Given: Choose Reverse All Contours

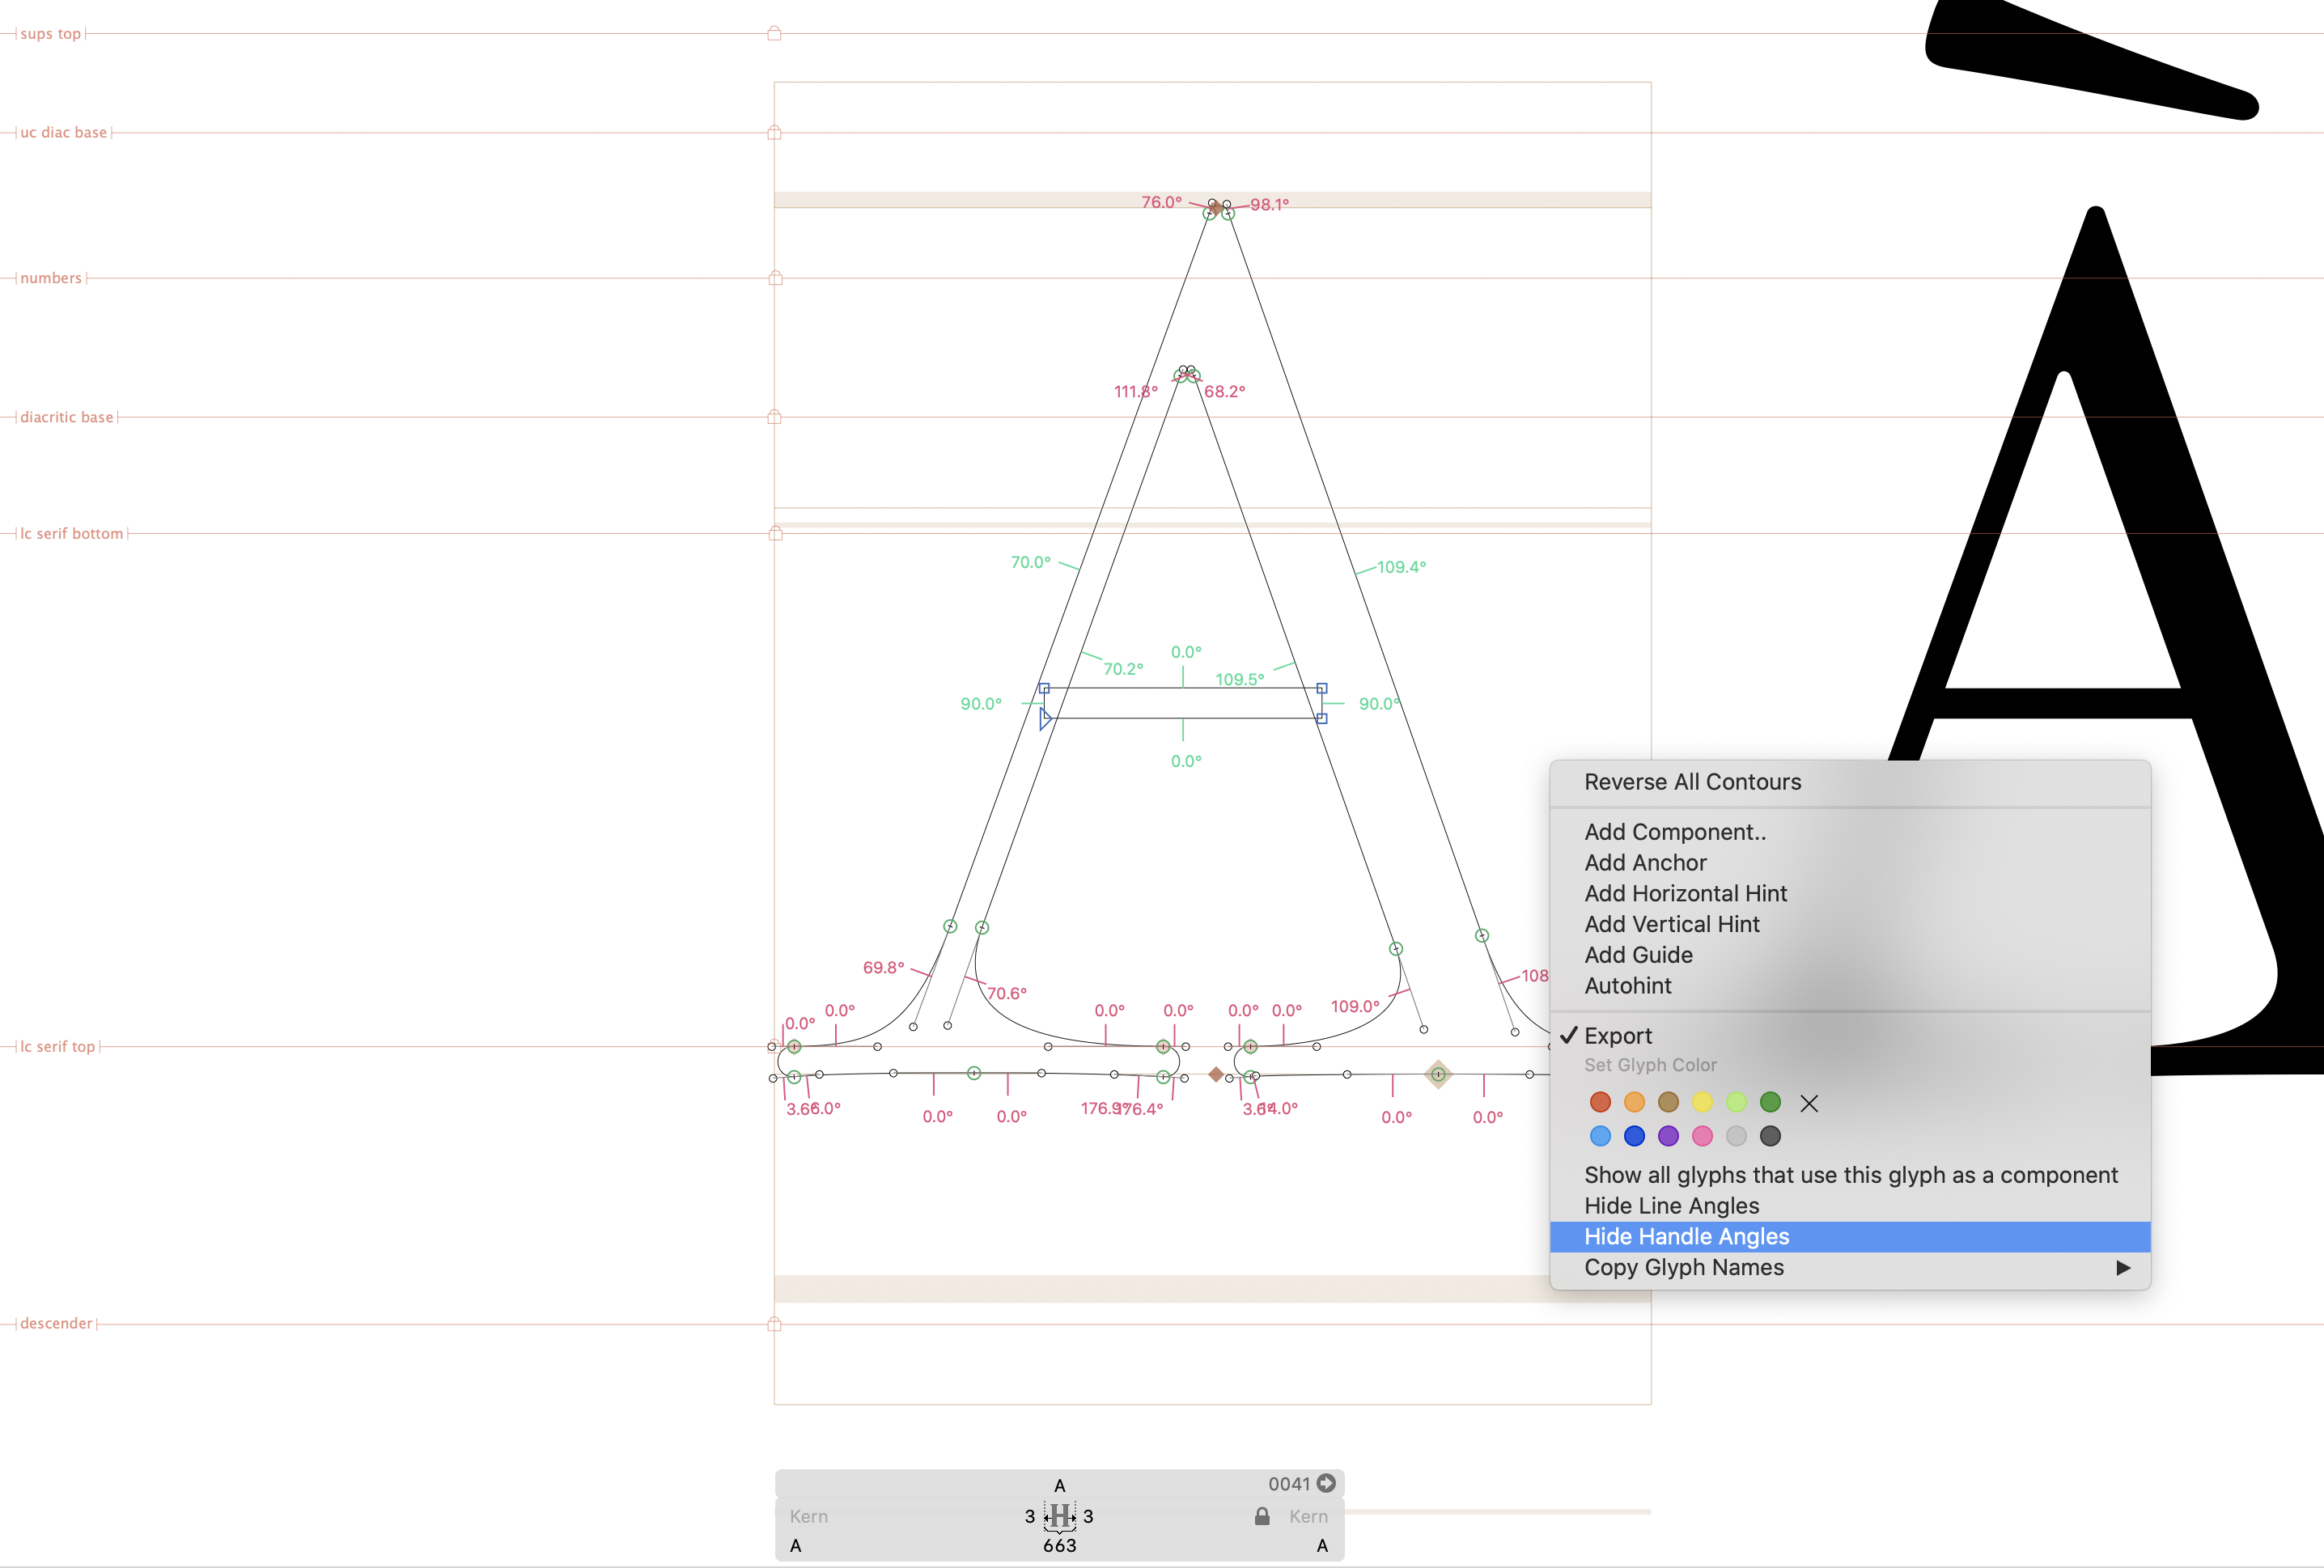Looking at the screenshot, I should (x=1692, y=782).
